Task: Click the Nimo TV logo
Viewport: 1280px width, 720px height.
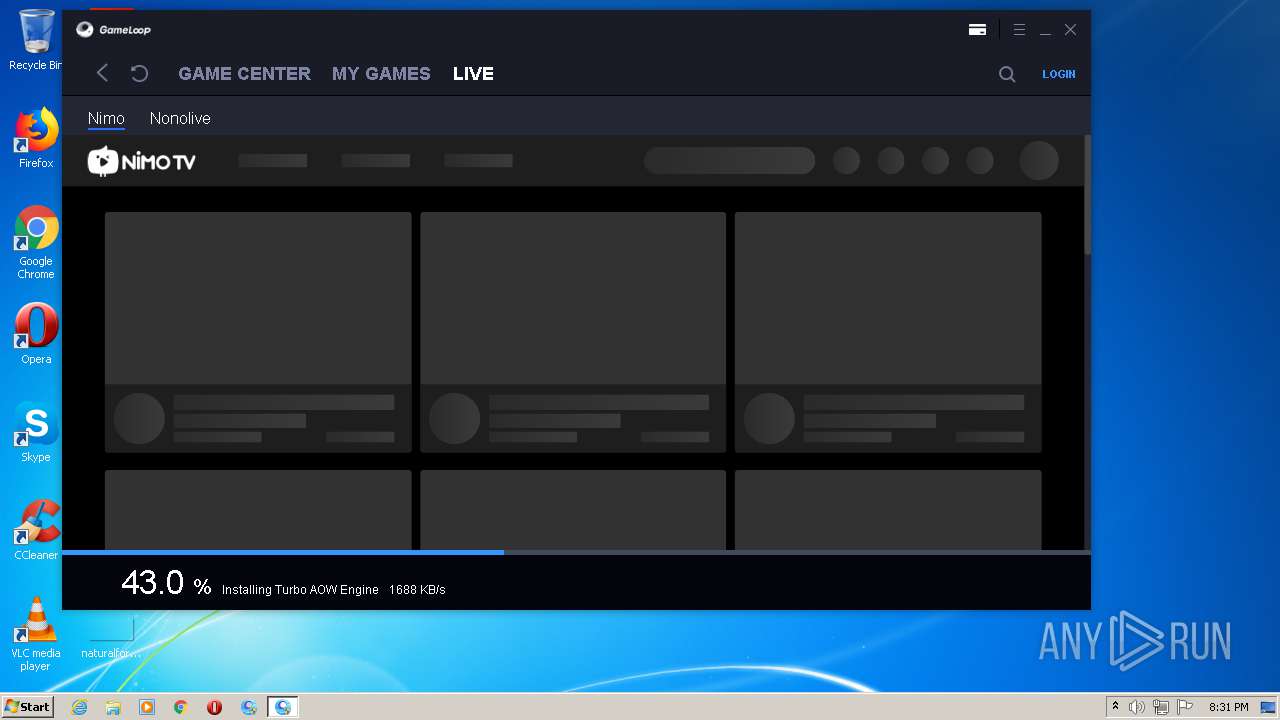Action: pos(142,161)
